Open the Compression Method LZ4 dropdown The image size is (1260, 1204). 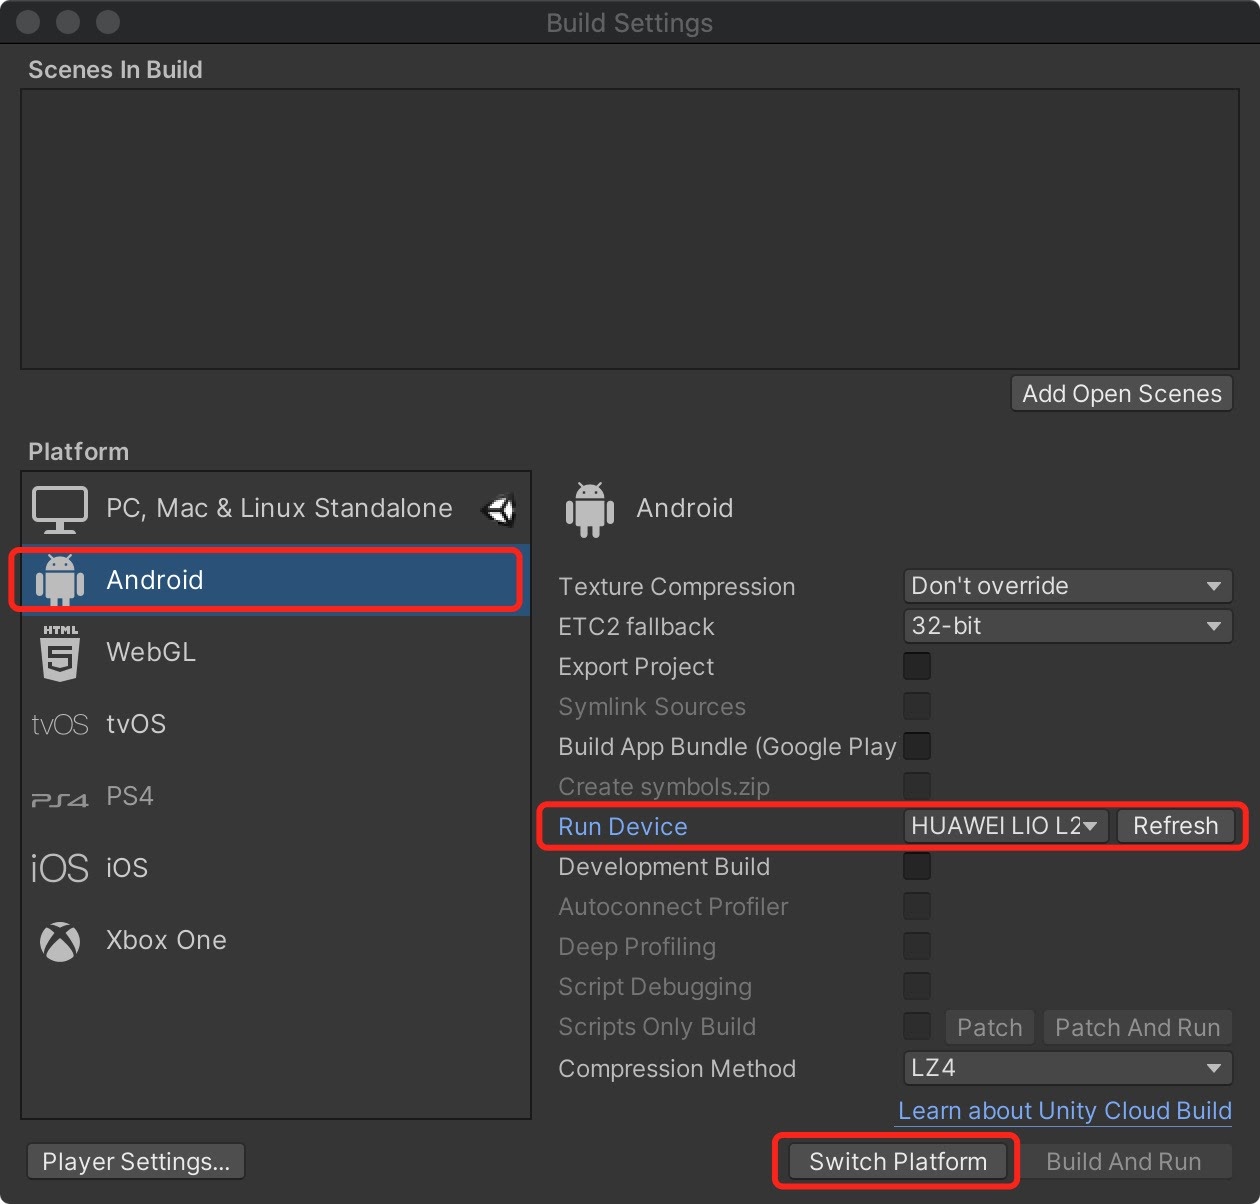(x=1067, y=1068)
